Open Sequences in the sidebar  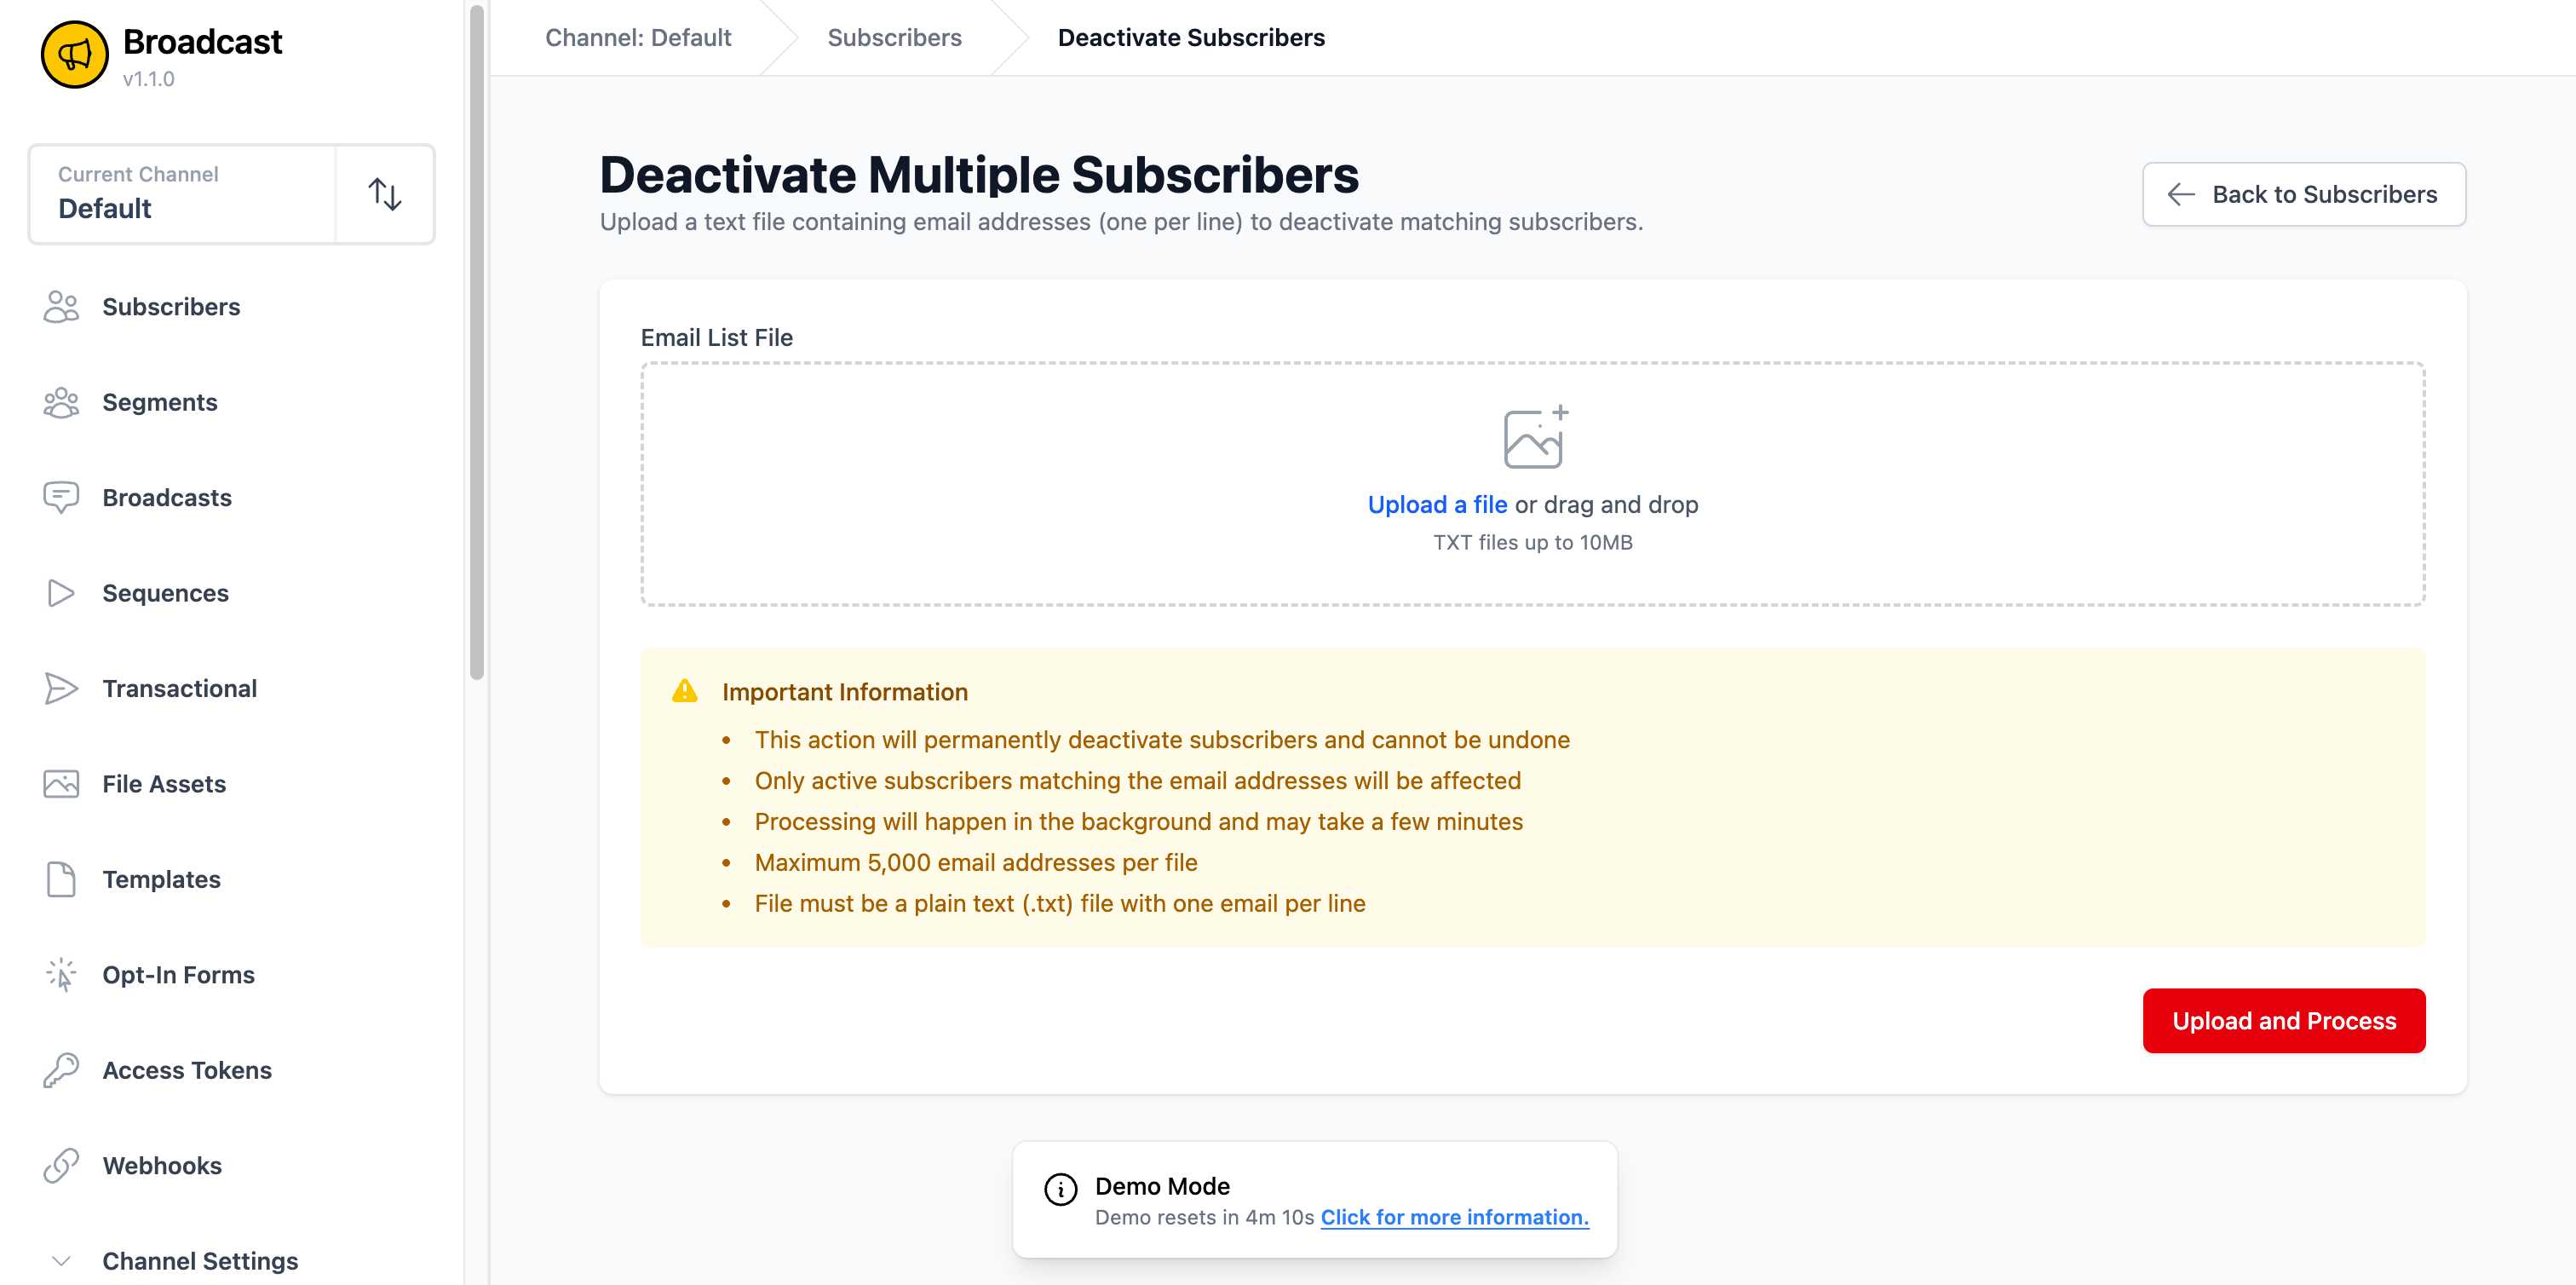166,593
